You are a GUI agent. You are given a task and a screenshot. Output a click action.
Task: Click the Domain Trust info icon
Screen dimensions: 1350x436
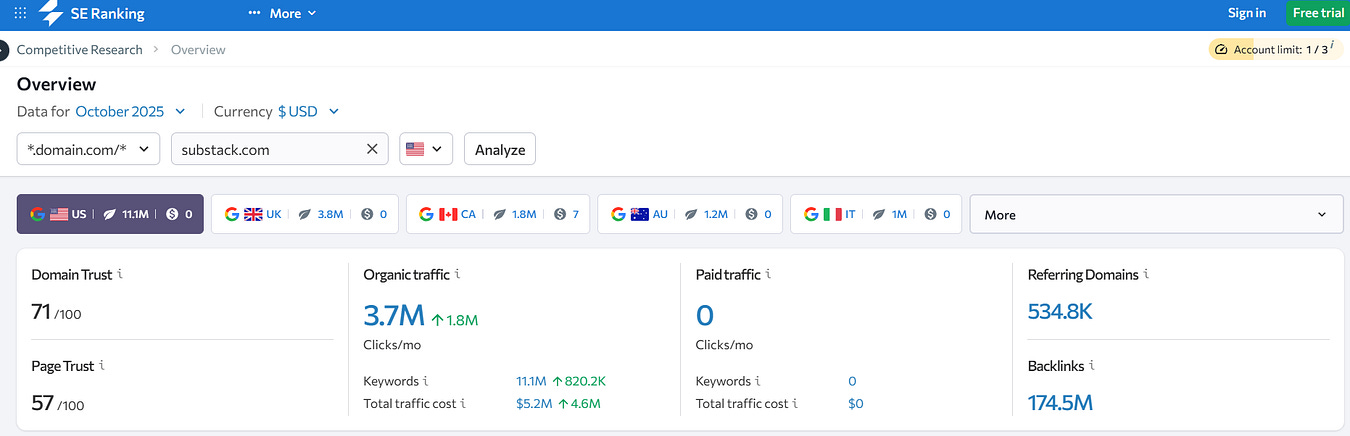tap(120, 273)
